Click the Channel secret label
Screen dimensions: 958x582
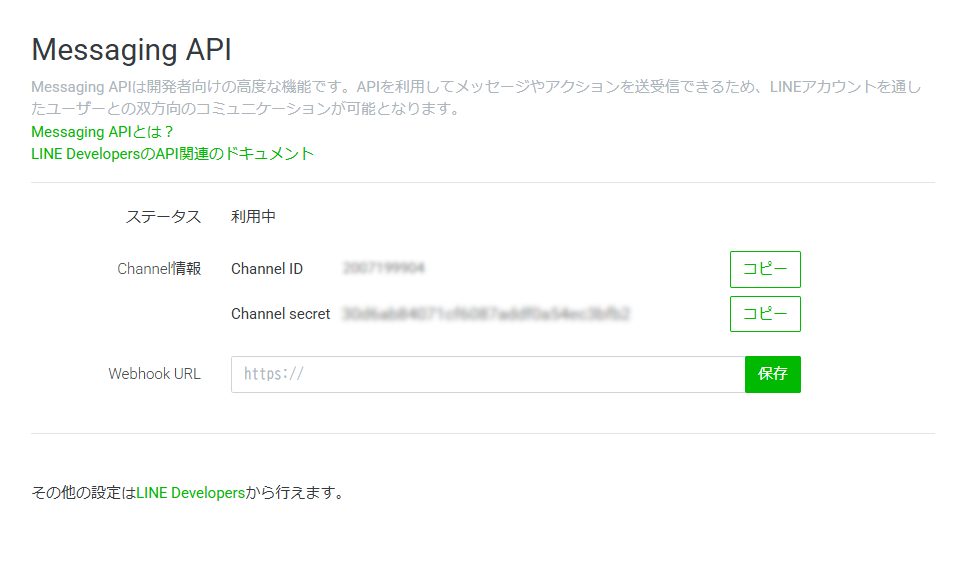click(280, 314)
